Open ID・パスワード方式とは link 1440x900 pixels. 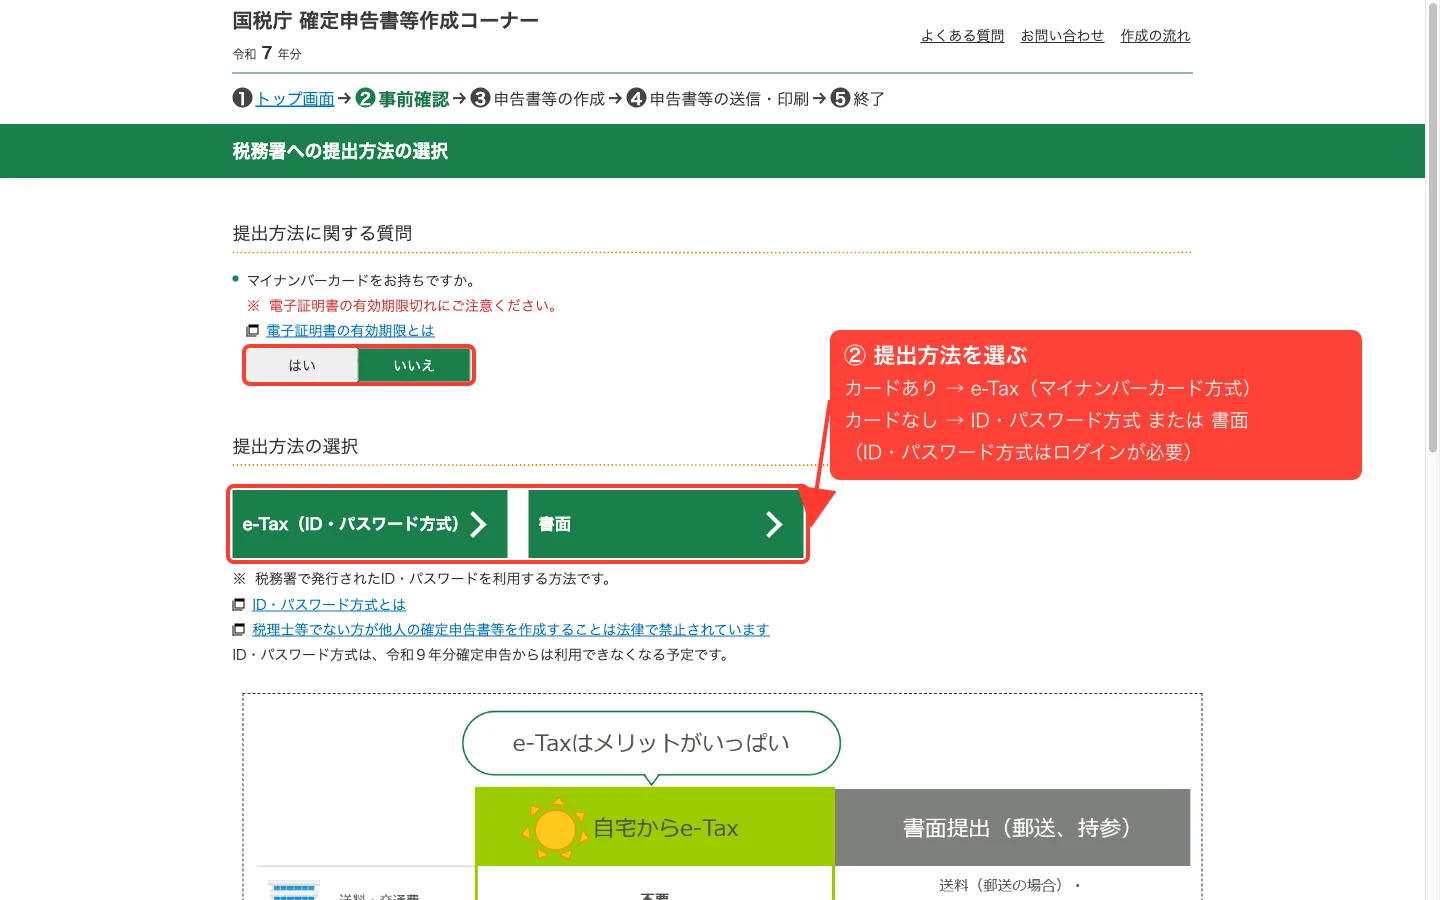[x=329, y=605]
